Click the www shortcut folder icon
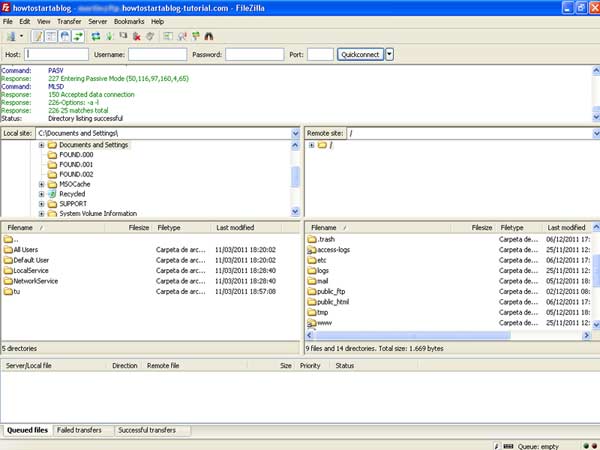Screen dimensions: 600x450 click(312, 323)
